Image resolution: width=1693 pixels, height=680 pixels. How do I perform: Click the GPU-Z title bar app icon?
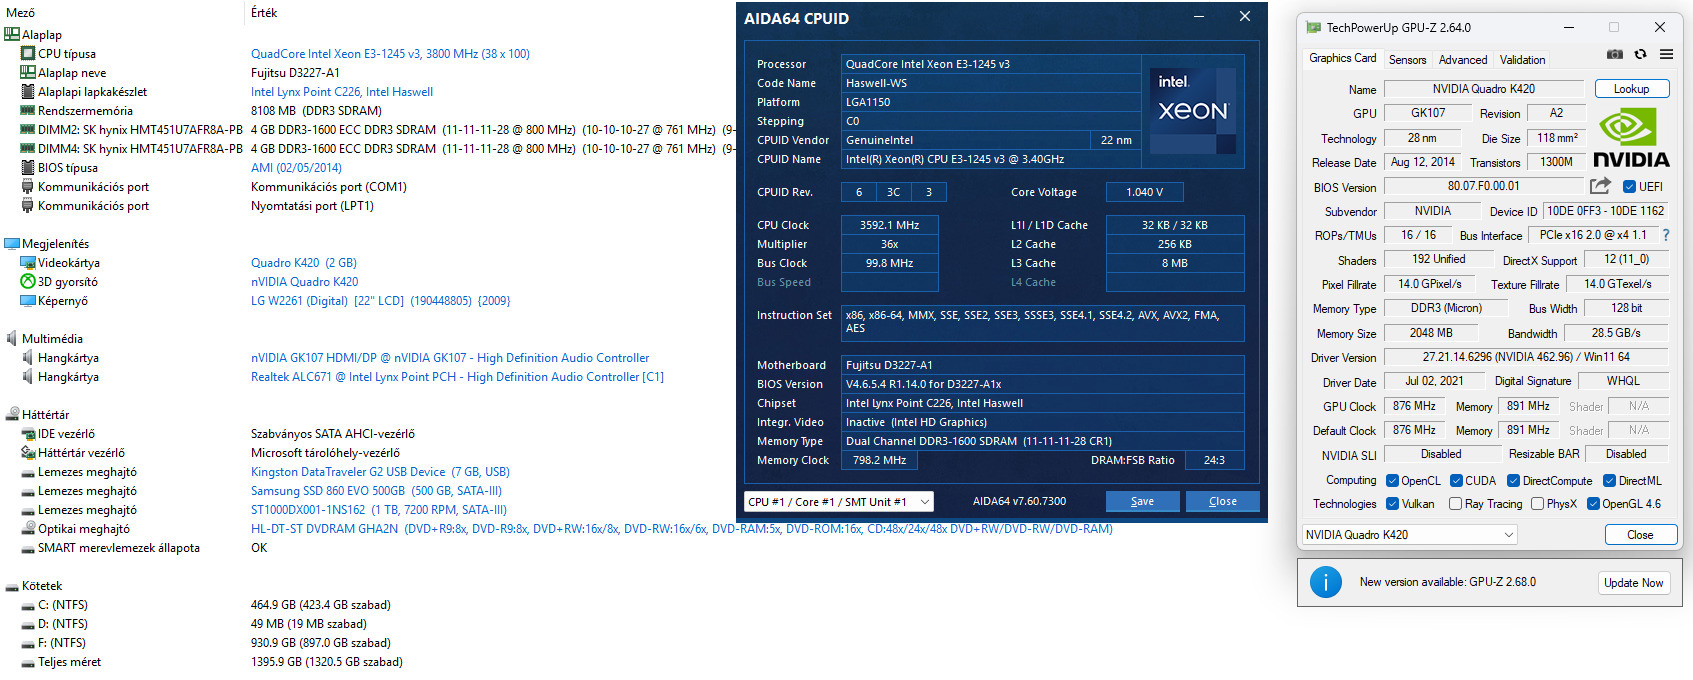pos(1313,27)
